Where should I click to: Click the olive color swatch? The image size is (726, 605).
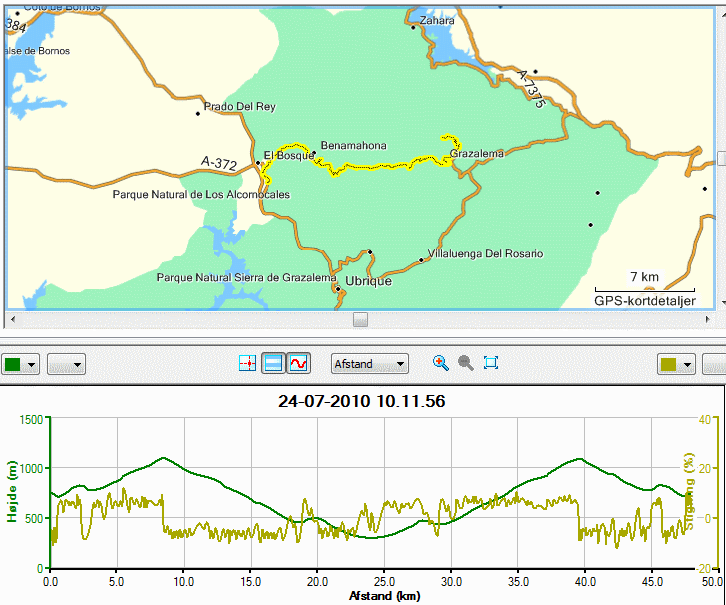point(669,364)
